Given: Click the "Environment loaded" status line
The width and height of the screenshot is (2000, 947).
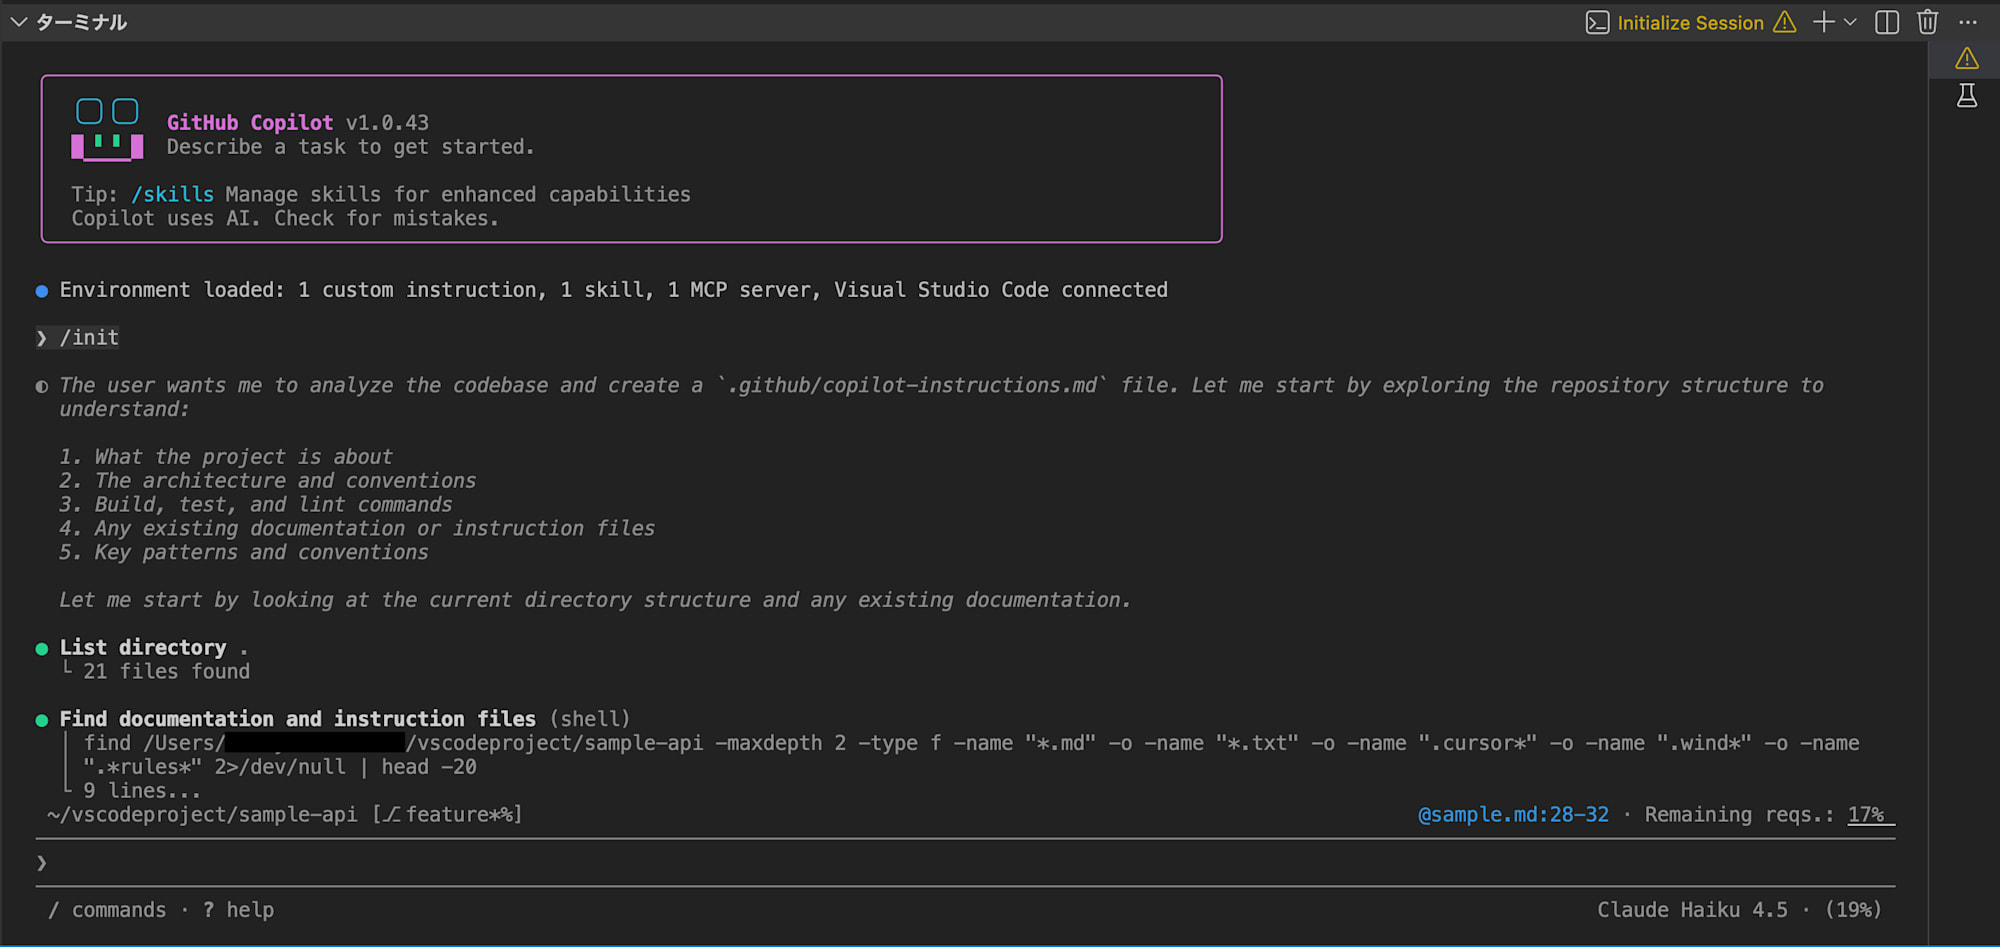Looking at the screenshot, I should click(613, 290).
